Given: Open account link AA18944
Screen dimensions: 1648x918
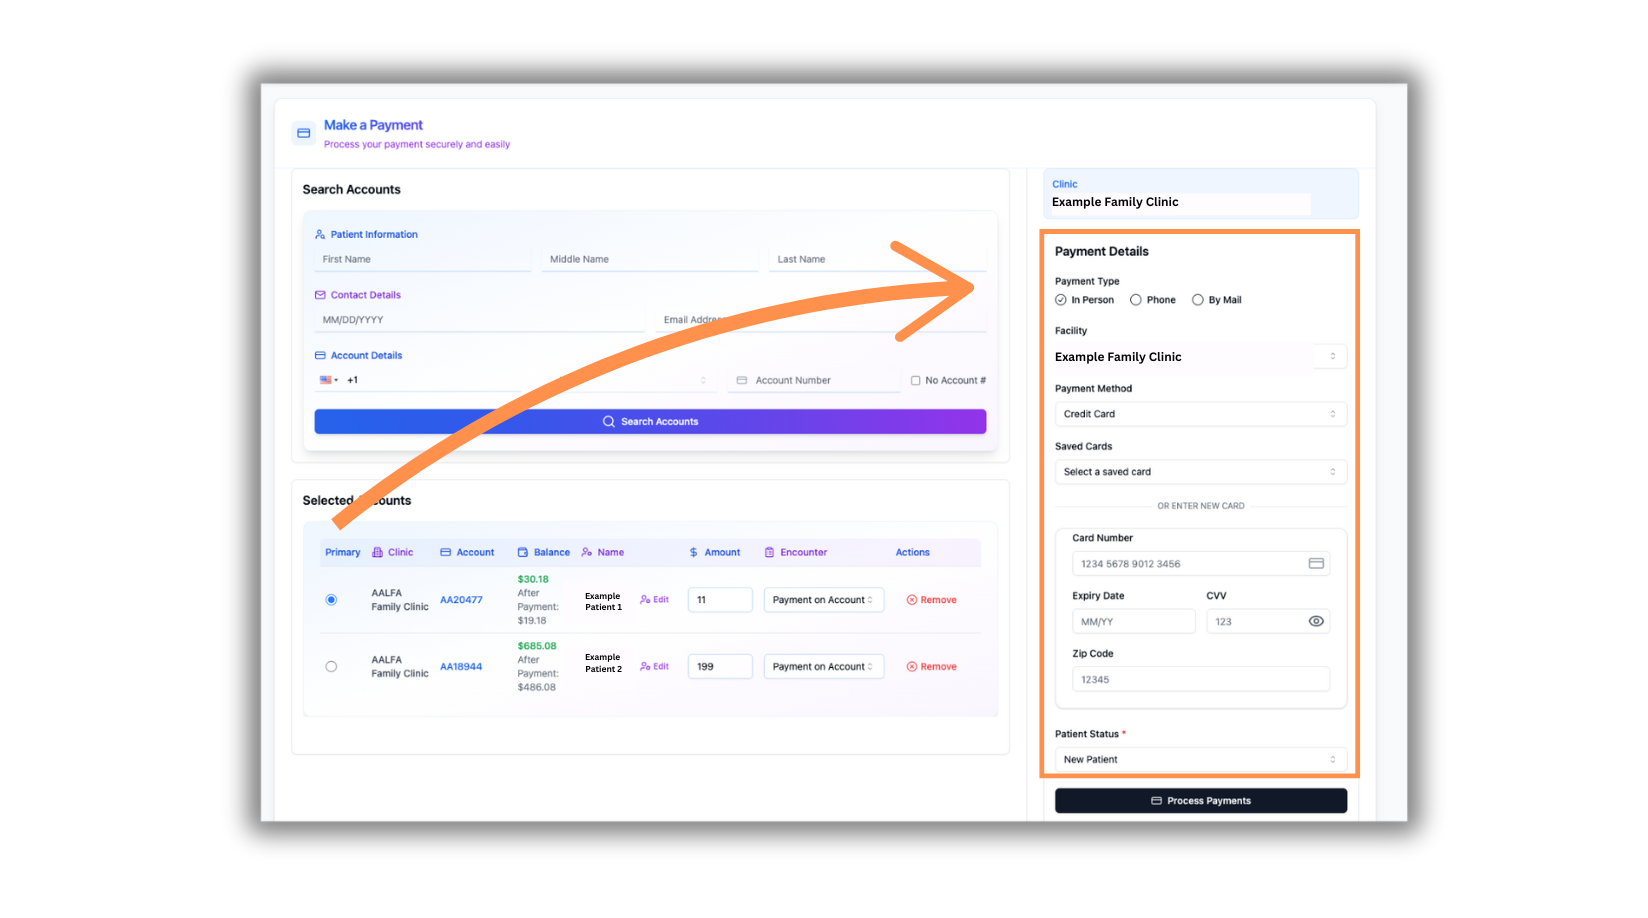Looking at the screenshot, I should 461,667.
